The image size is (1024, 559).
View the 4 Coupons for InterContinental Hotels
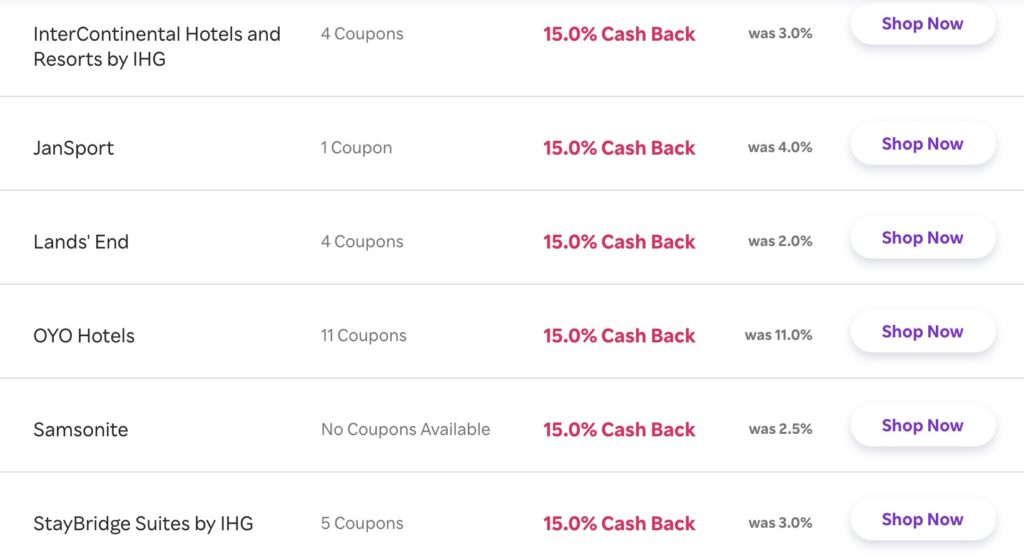(x=362, y=34)
